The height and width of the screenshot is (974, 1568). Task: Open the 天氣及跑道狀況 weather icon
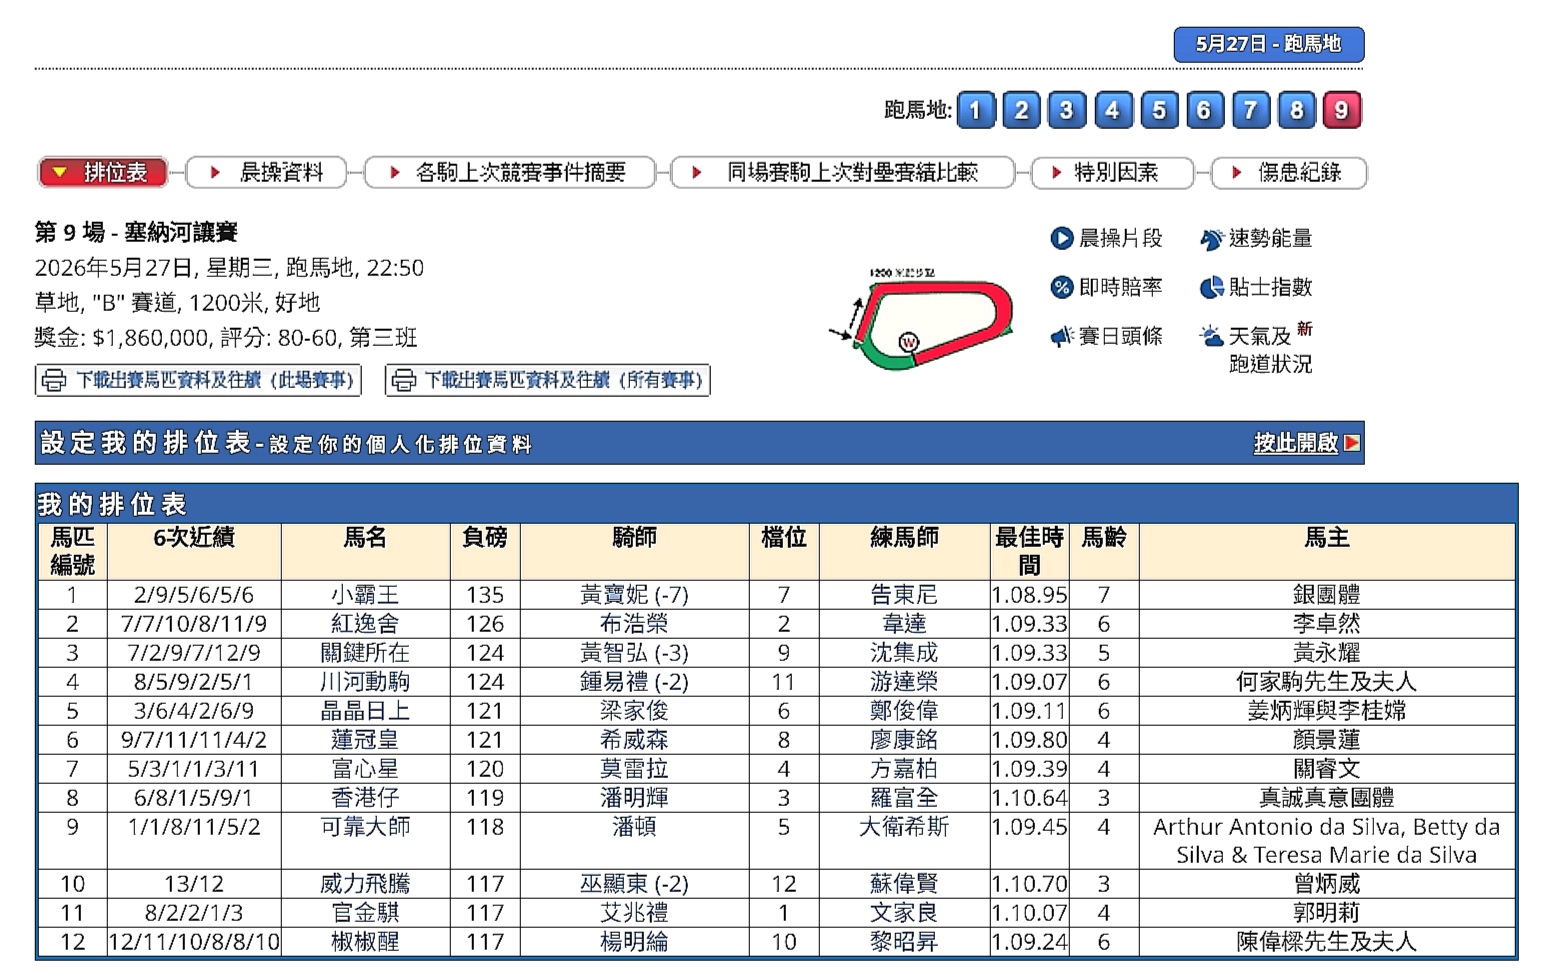click(x=1211, y=336)
